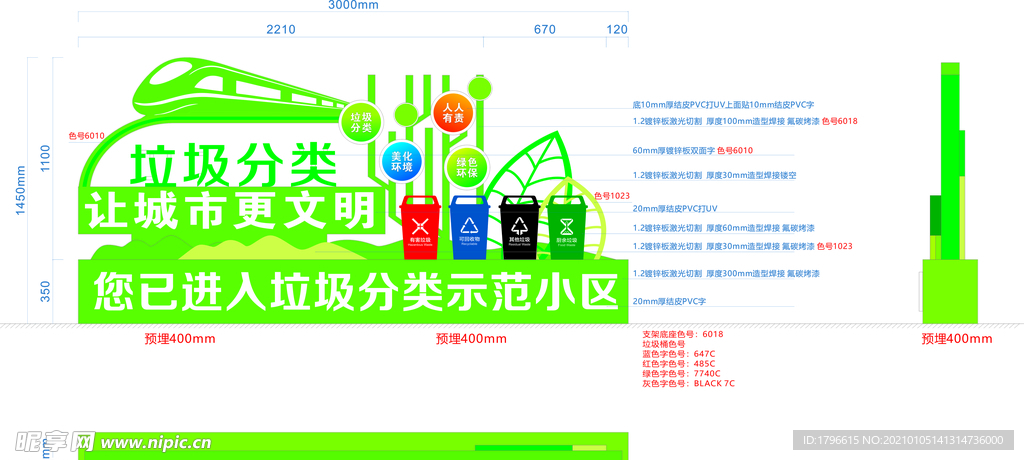Click the blank green circle beside 垃圾分类 badge
Viewport: 1024px width, 460px height.
pyautogui.click(x=407, y=114)
